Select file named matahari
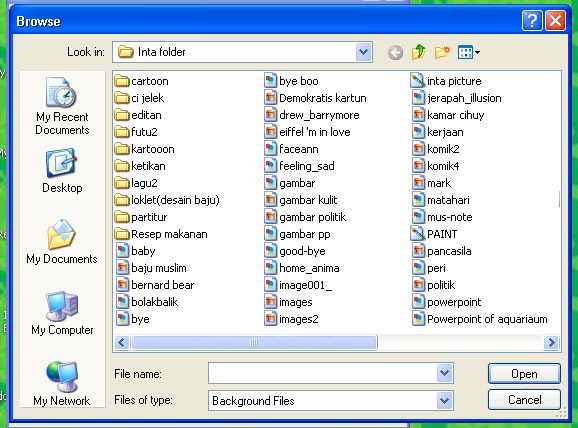The height and width of the screenshot is (428, 578). click(441, 200)
